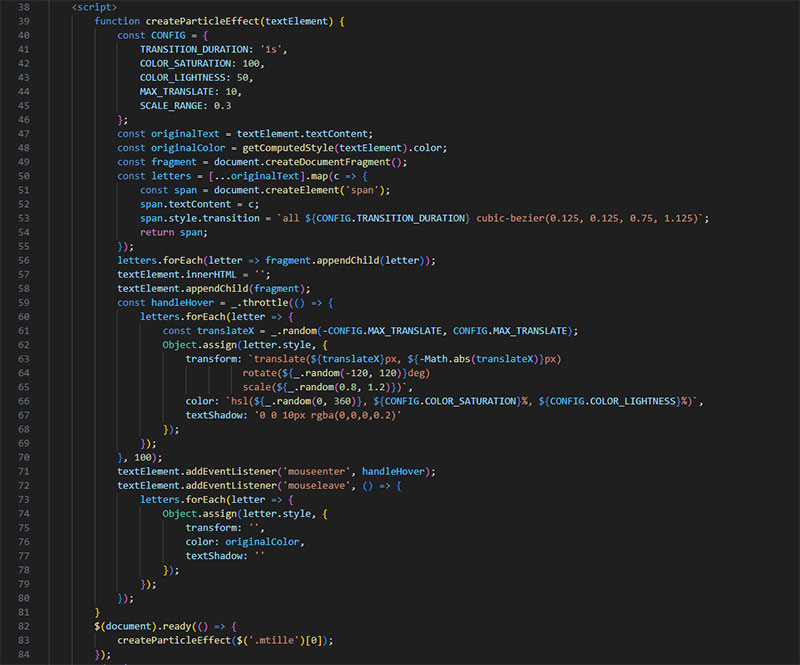Click textElement.innerHTML on line 57
Image resolution: width=800 pixels, height=665 pixels.
click(177, 275)
